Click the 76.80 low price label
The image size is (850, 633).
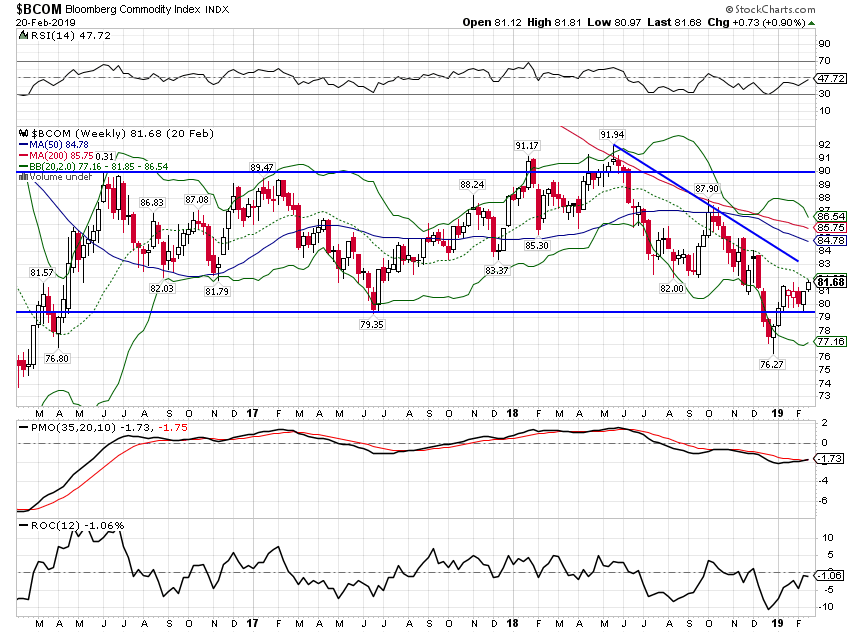[x=57, y=358]
